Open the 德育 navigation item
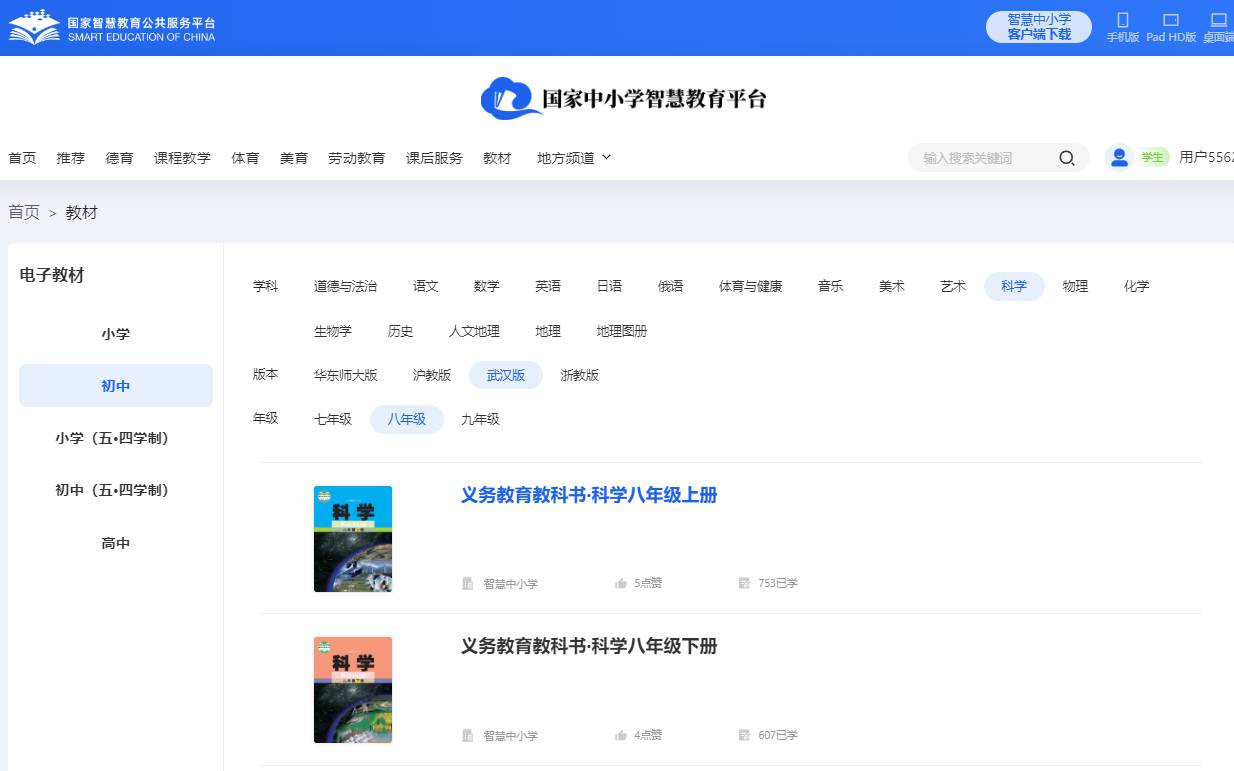Image resolution: width=1234 pixels, height=771 pixels. 120,158
